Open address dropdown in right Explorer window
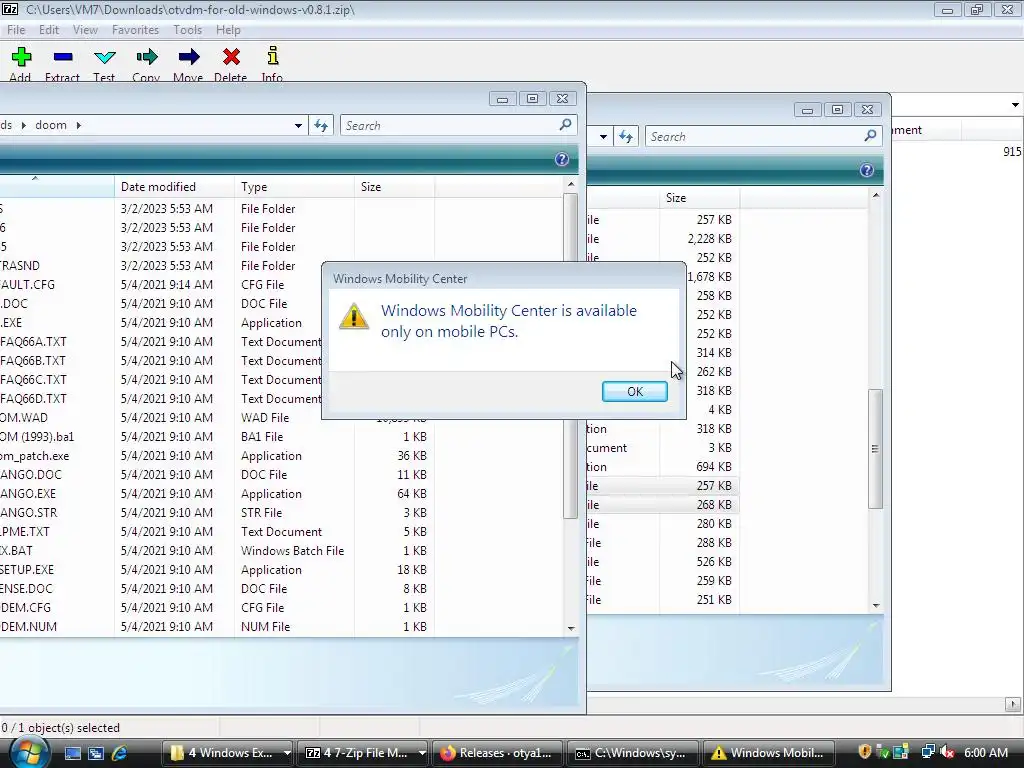The width and height of the screenshot is (1024, 768). (603, 136)
